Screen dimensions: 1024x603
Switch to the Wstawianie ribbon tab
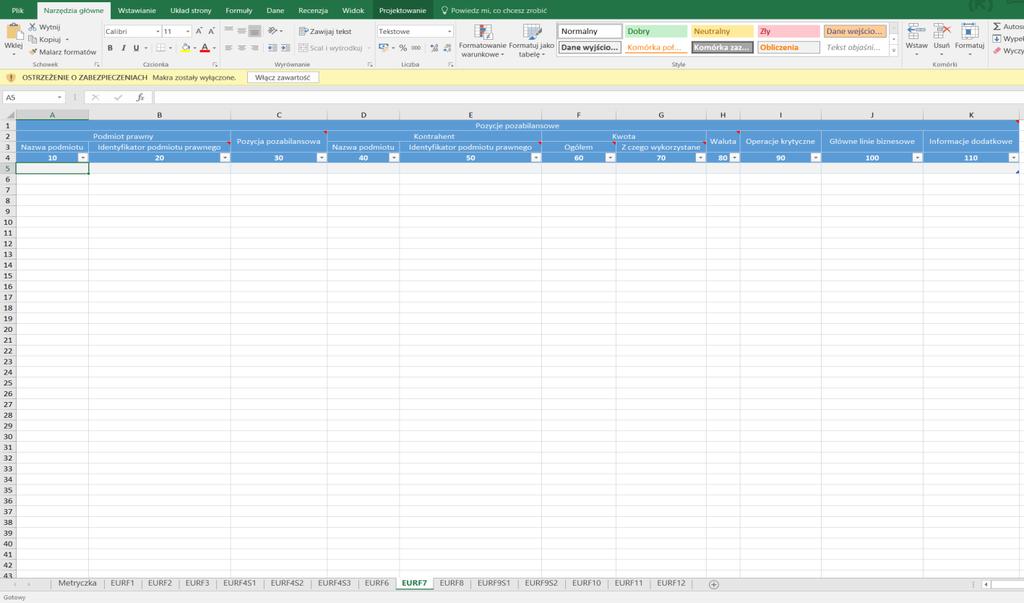coord(136,10)
